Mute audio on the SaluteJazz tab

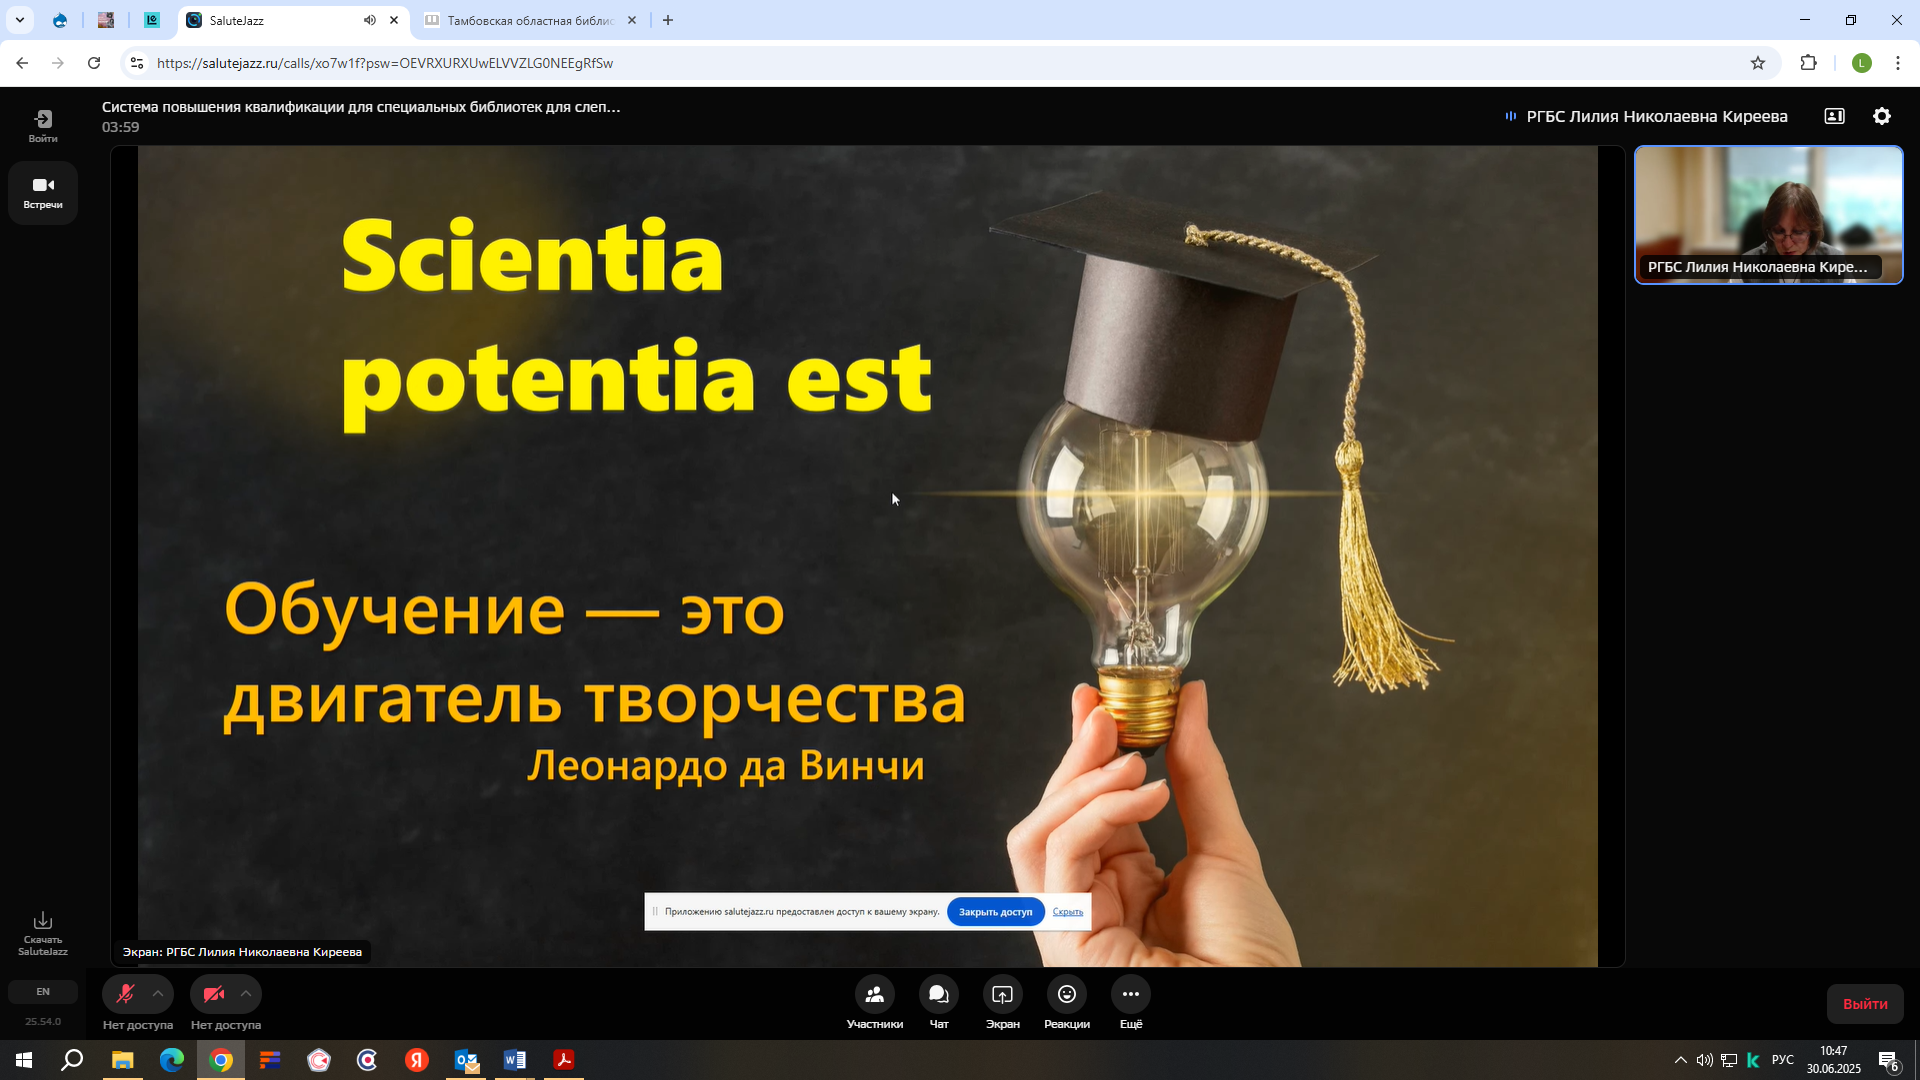pyautogui.click(x=370, y=20)
